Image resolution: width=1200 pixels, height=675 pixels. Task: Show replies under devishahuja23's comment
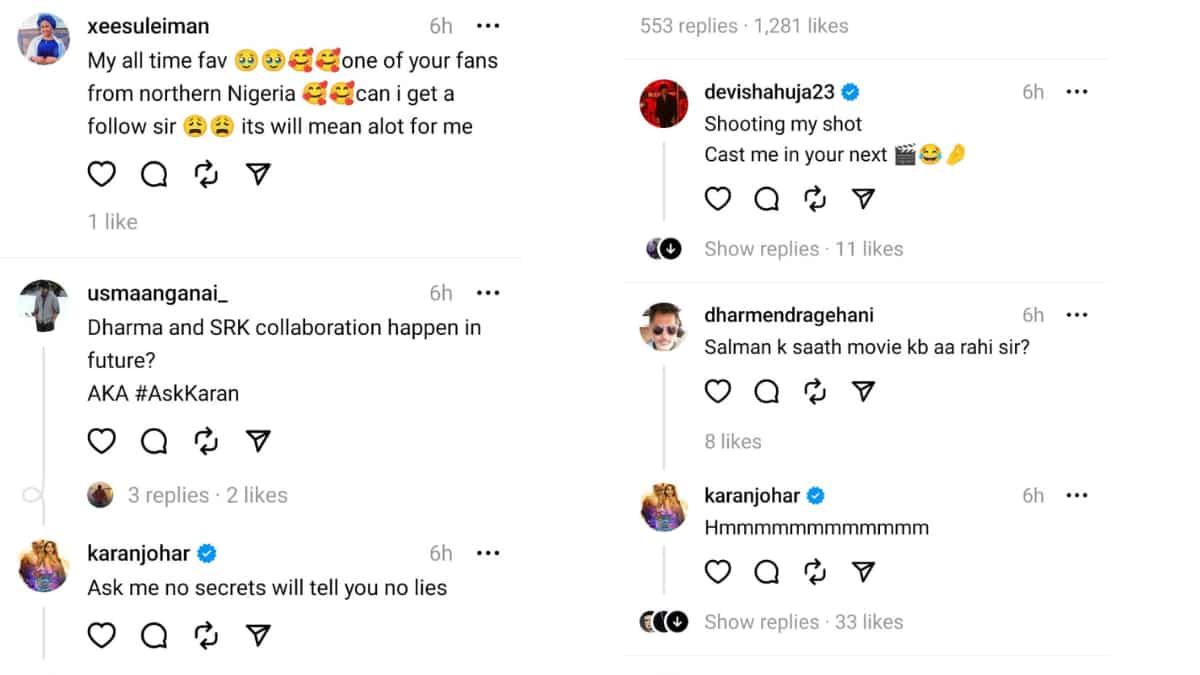click(x=761, y=249)
